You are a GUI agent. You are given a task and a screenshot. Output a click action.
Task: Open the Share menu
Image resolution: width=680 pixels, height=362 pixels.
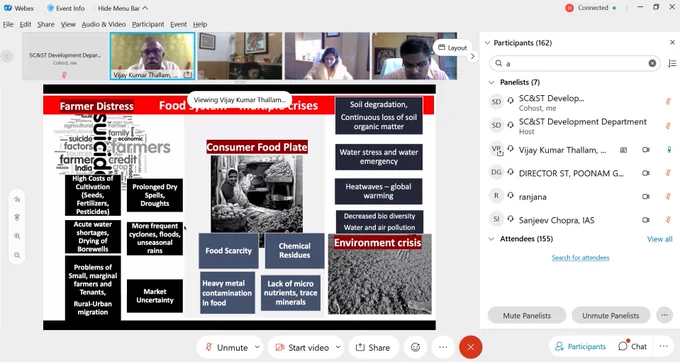pyautogui.click(x=46, y=24)
